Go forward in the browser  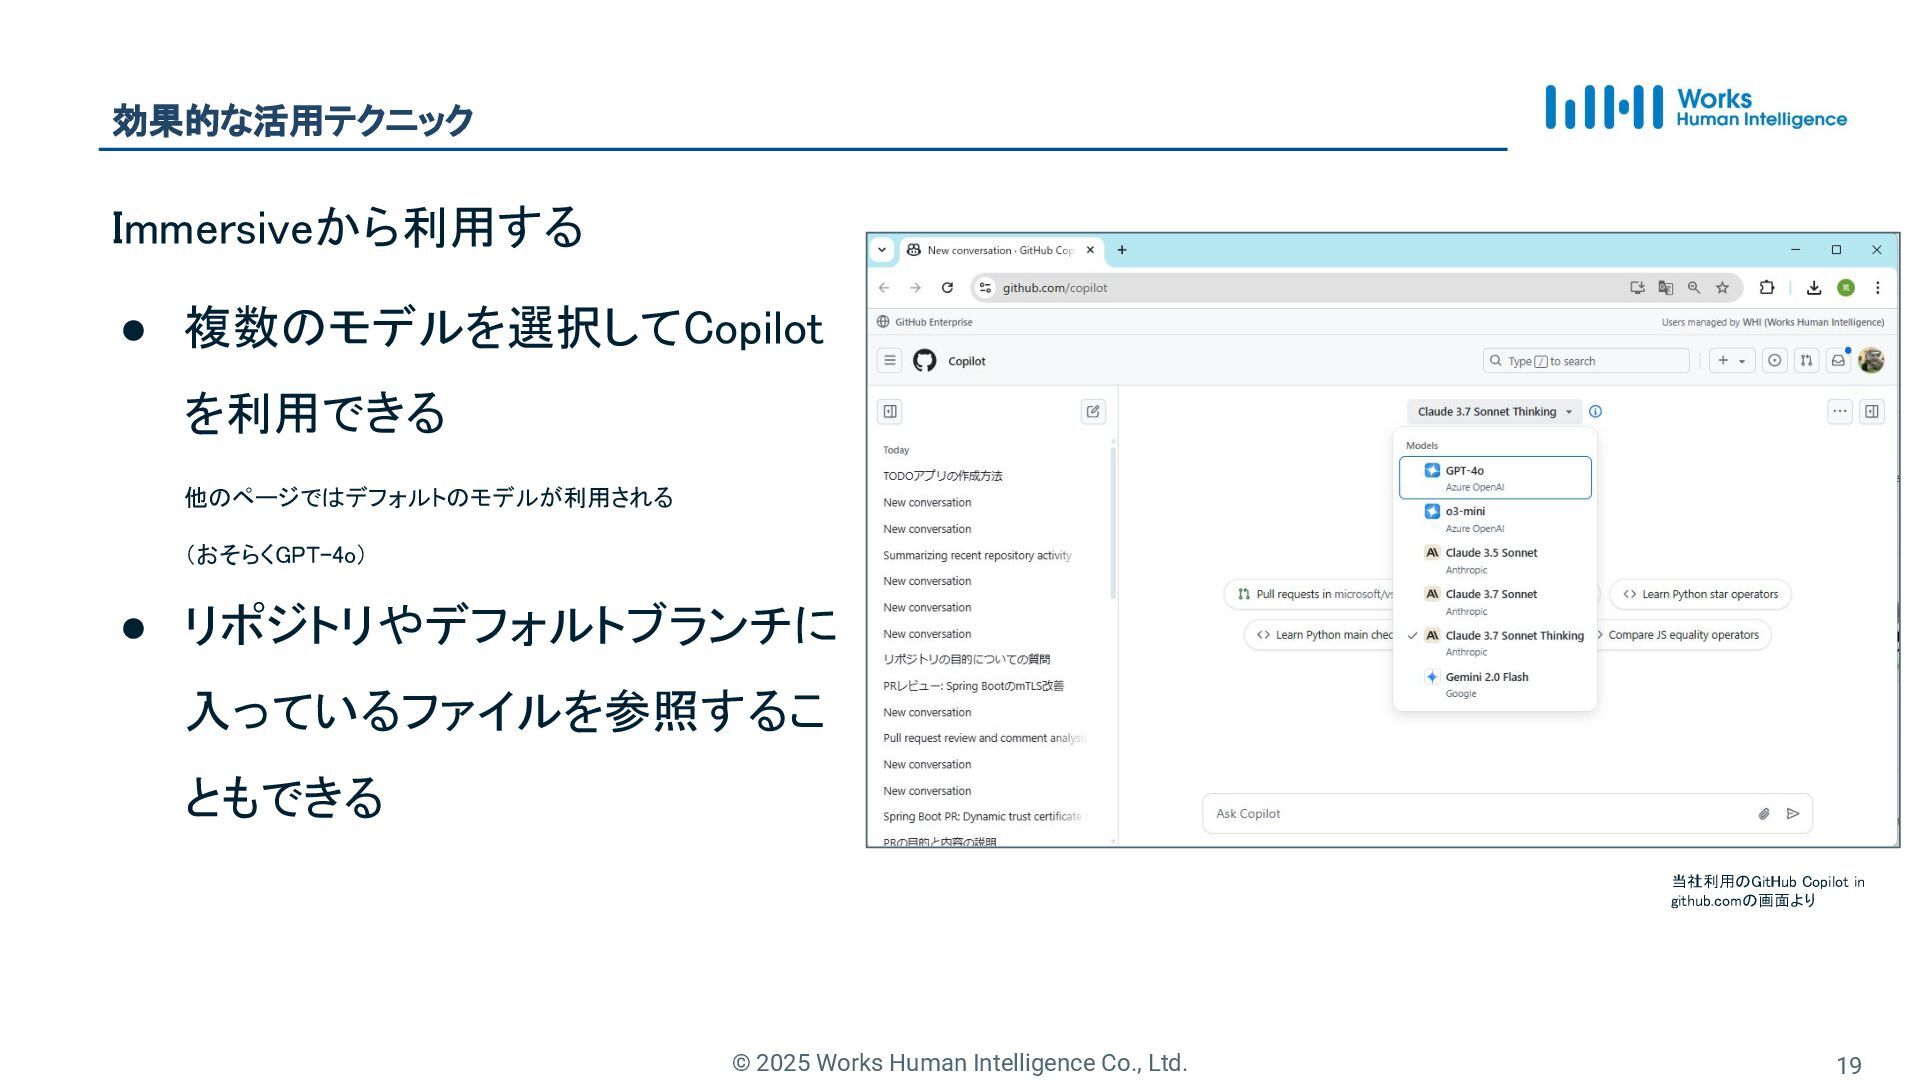tap(915, 288)
